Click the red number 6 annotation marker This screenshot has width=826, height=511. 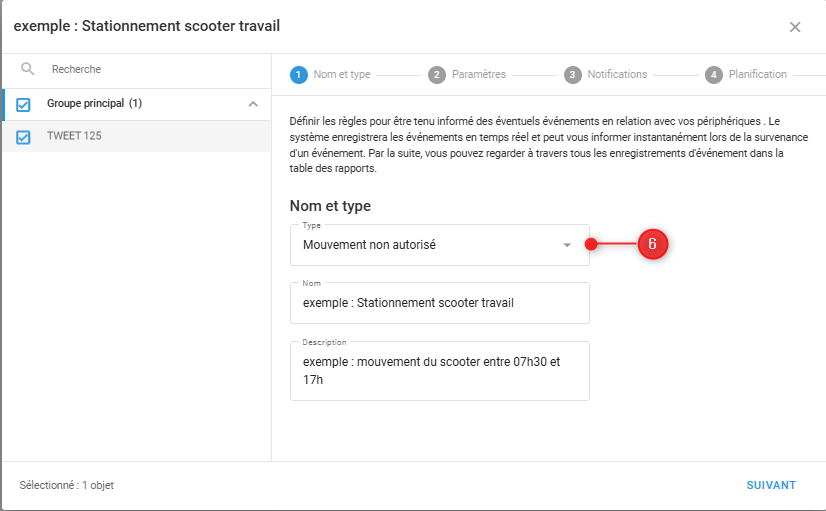click(652, 244)
